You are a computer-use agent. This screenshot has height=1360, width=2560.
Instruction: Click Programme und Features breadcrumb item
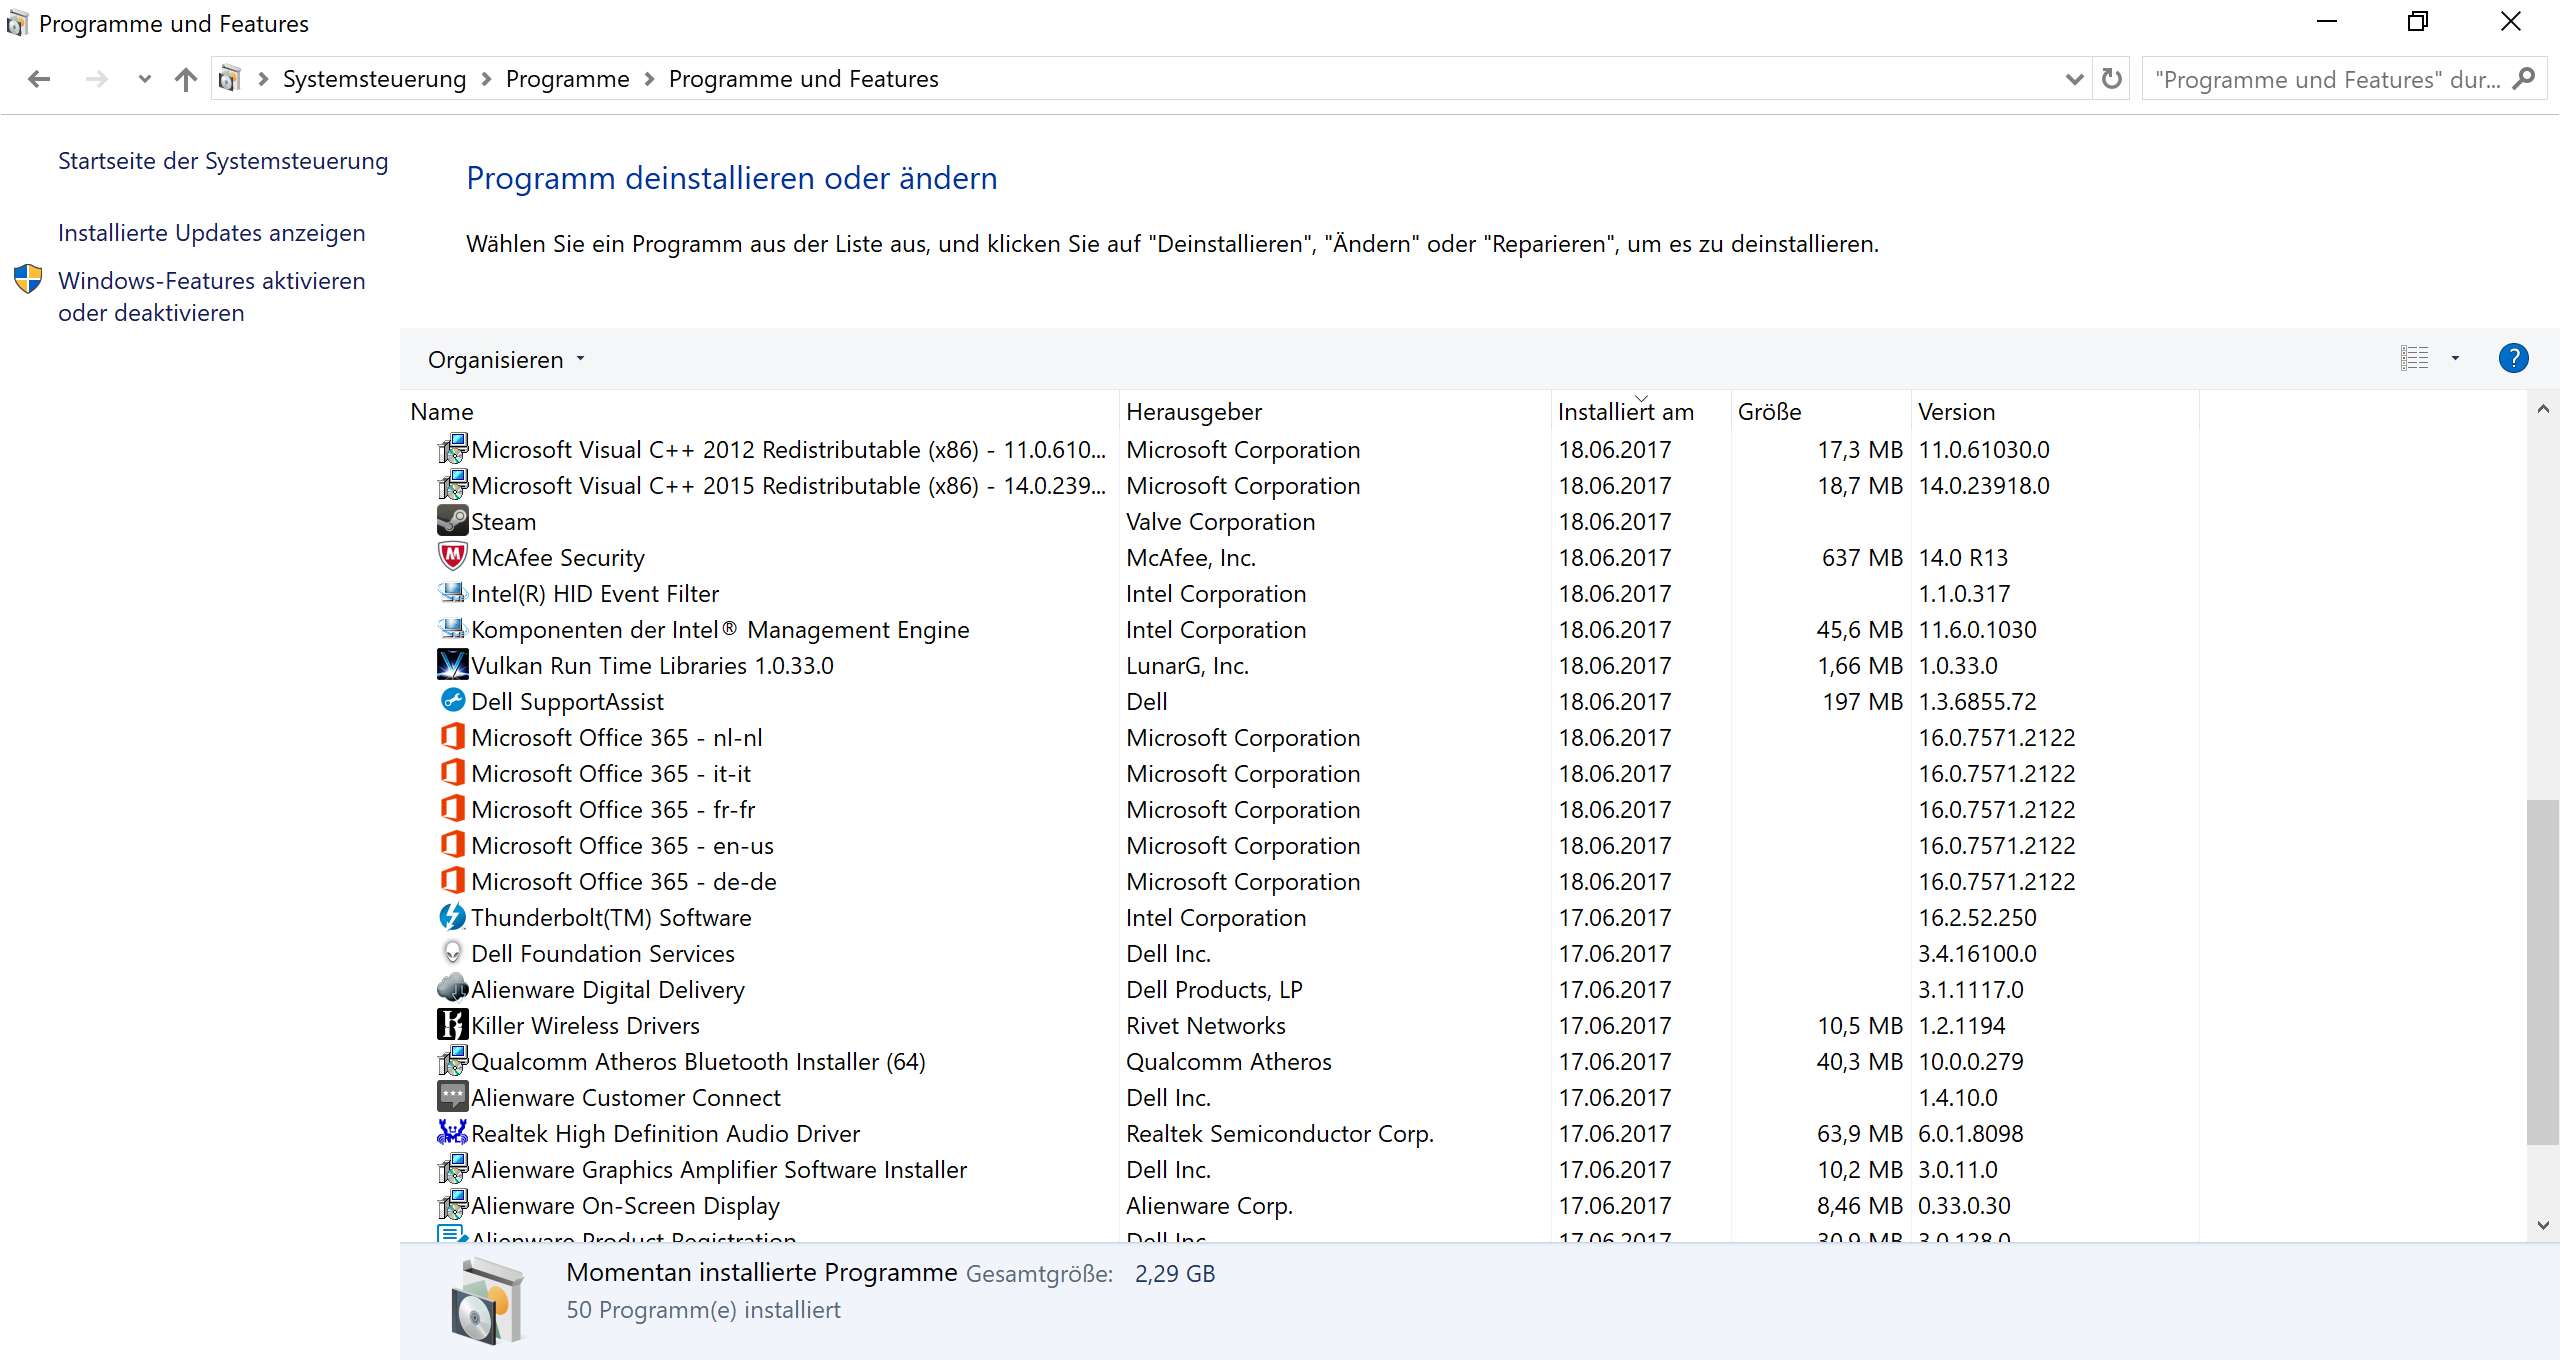803,79
